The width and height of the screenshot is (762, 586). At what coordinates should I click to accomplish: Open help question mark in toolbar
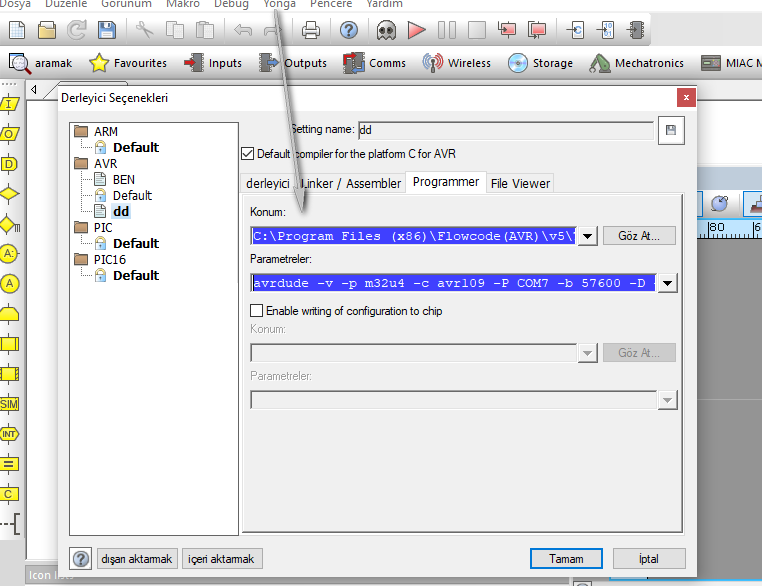pos(348,30)
